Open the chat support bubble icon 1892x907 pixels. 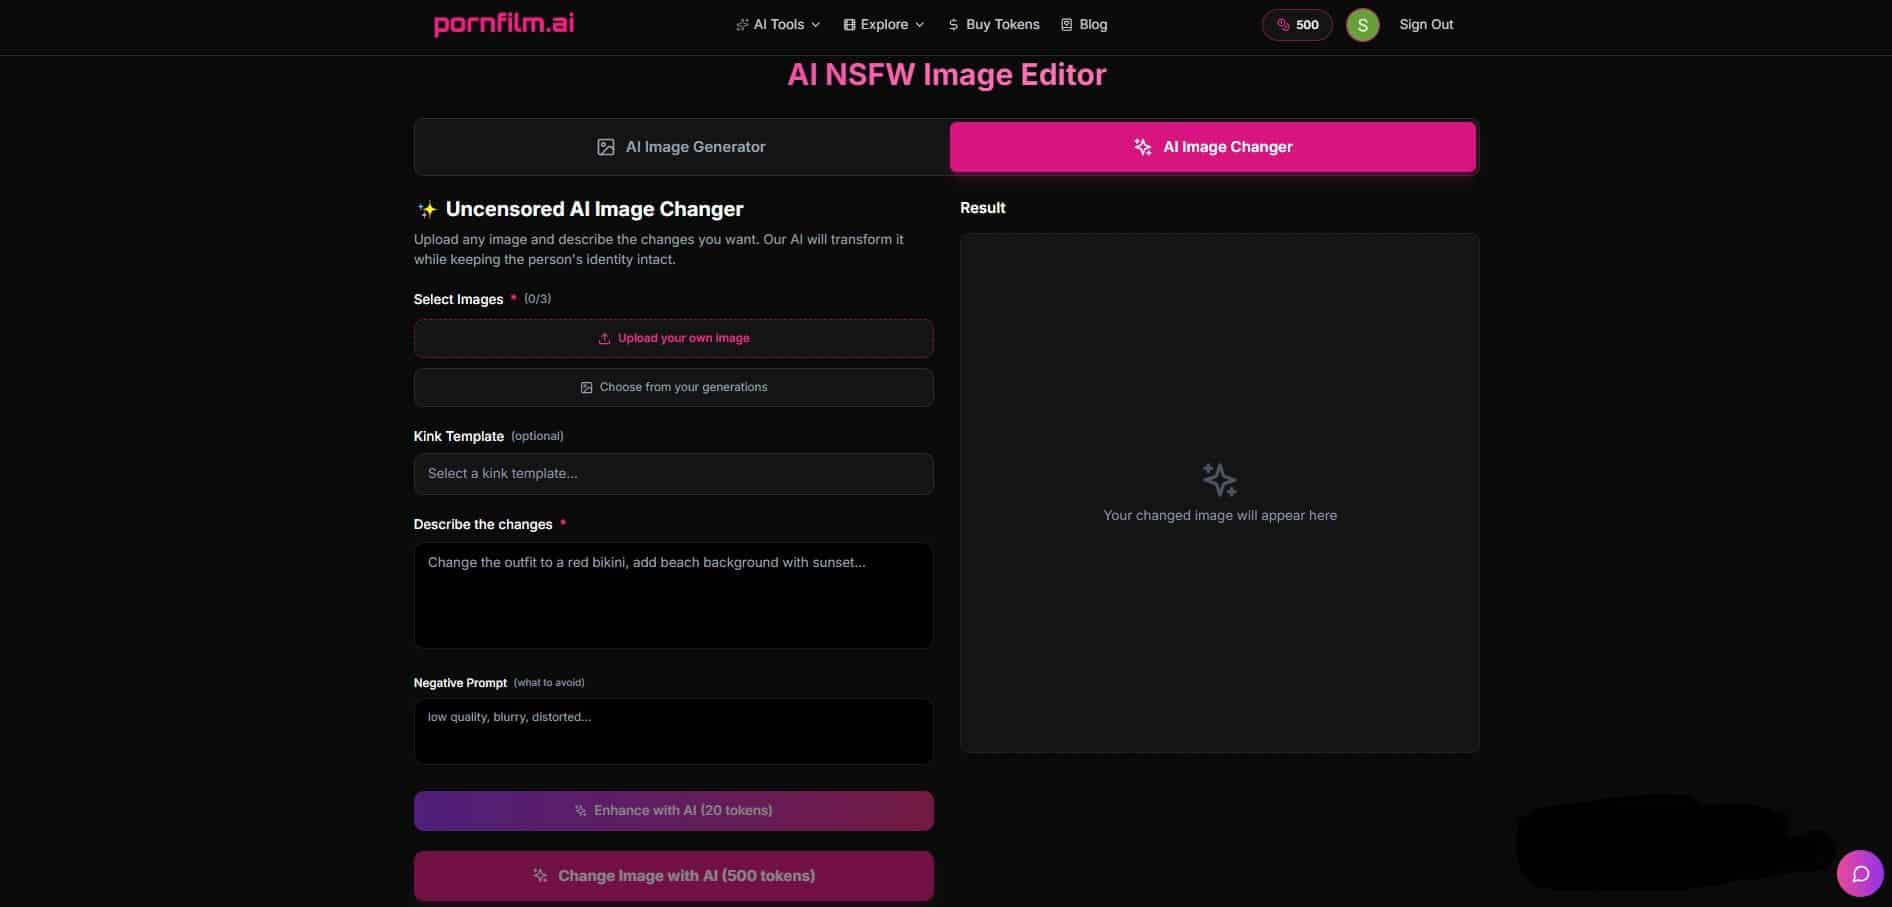(1861, 874)
